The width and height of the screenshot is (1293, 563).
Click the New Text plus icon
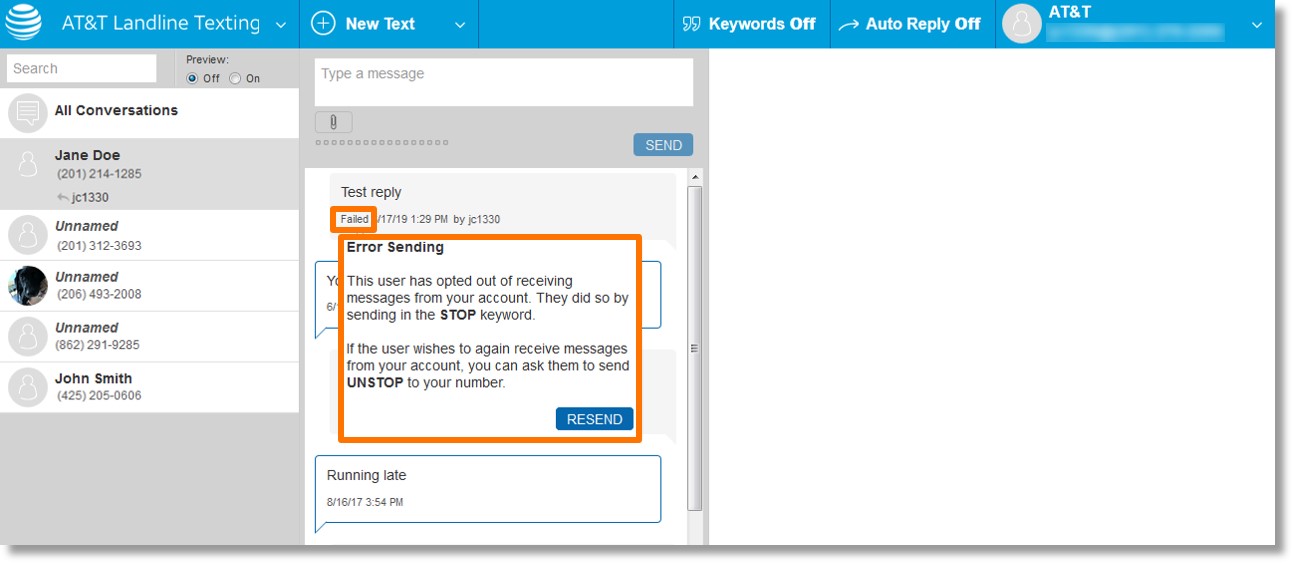[x=323, y=23]
